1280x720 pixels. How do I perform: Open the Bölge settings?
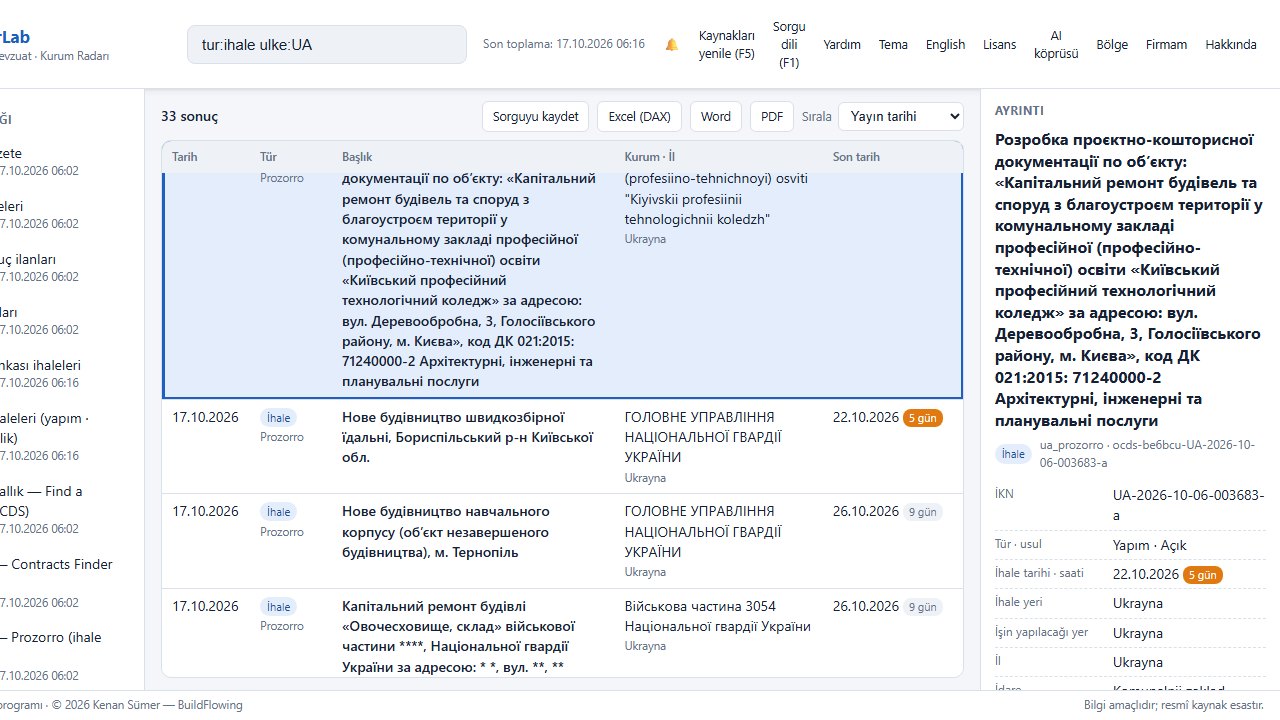(x=1112, y=45)
